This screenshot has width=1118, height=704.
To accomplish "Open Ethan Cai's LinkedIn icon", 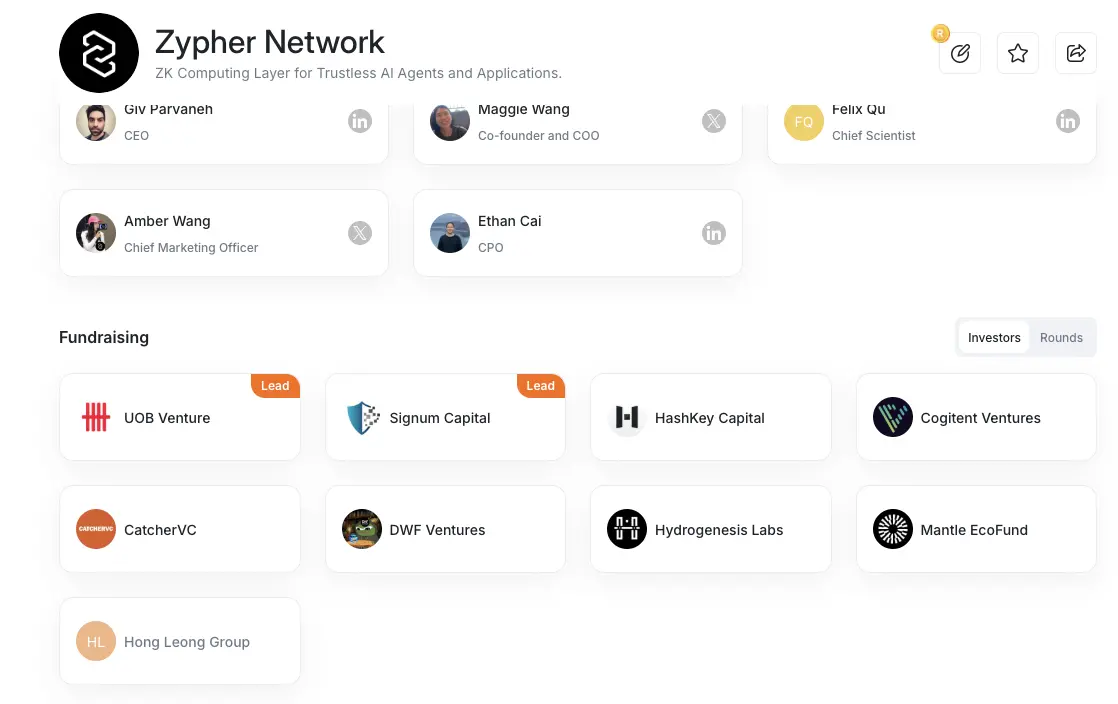I will click(x=714, y=234).
